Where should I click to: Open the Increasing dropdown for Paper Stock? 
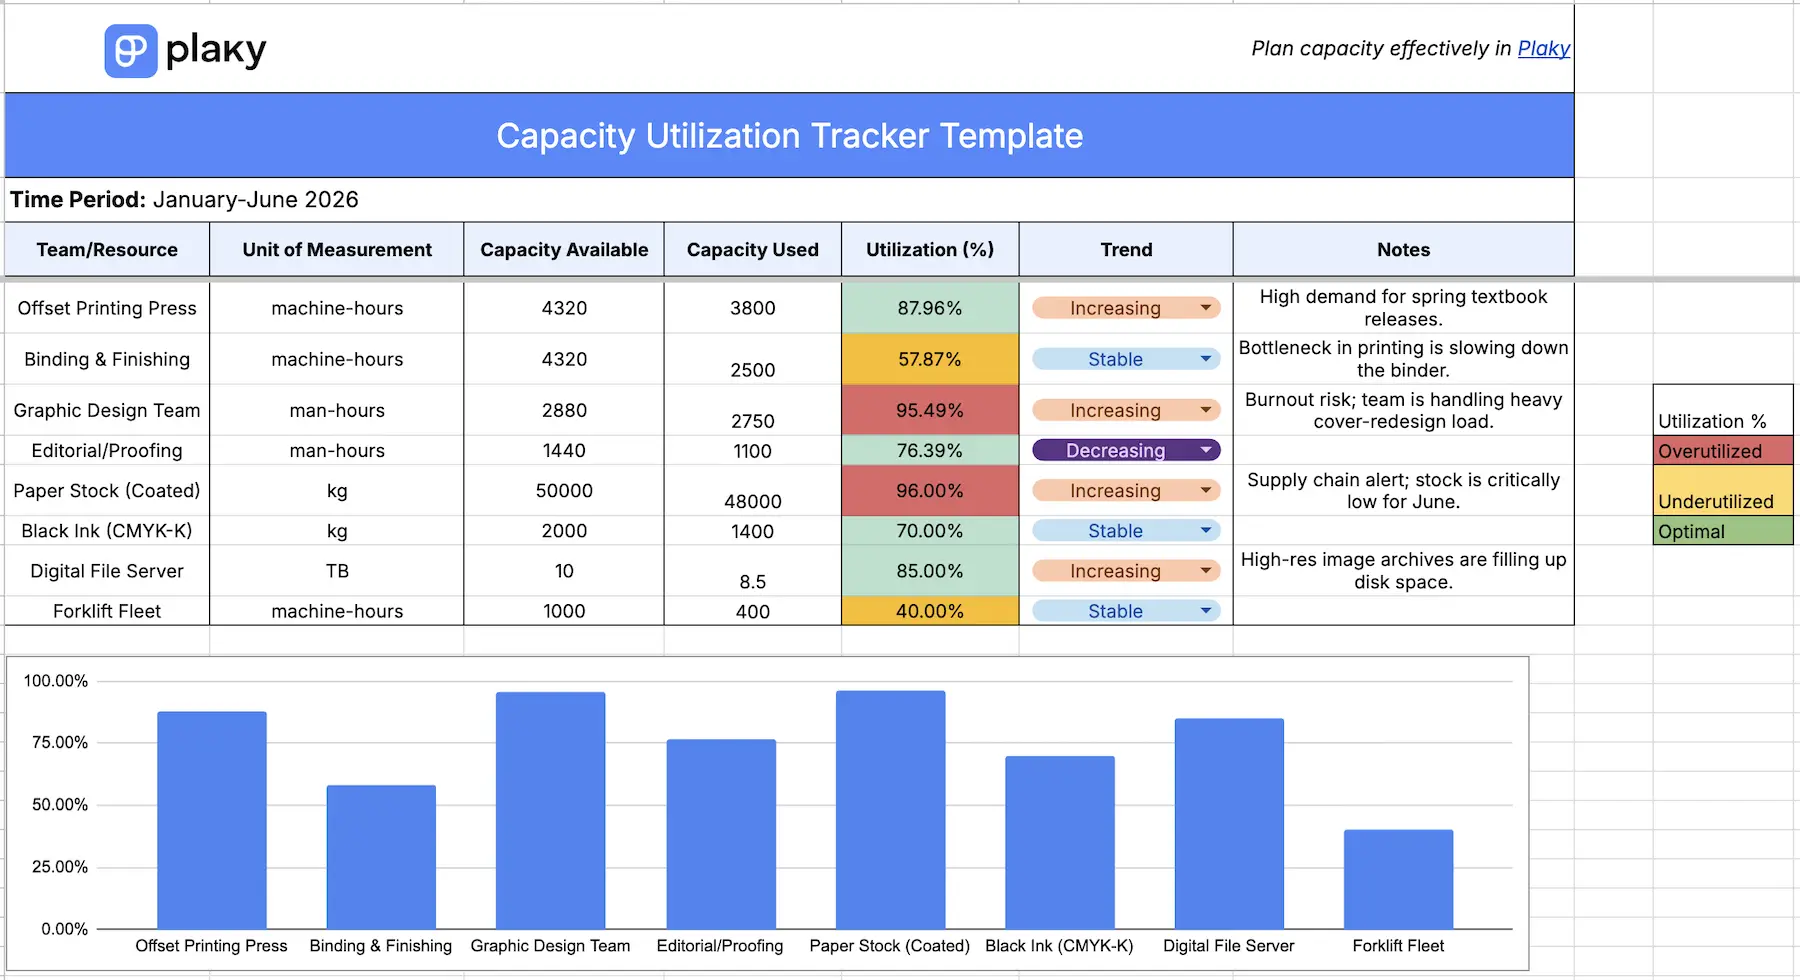point(1125,490)
